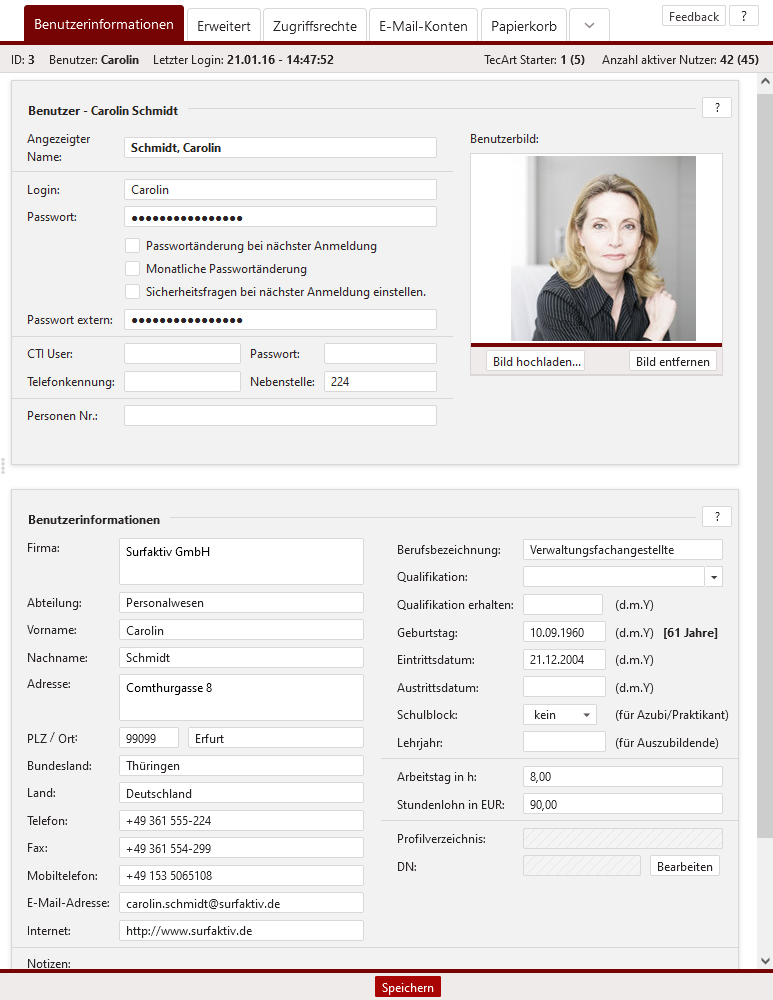Enable Passwortänderung bei nächster Anmeldung
773x1000 pixels.
click(132, 245)
